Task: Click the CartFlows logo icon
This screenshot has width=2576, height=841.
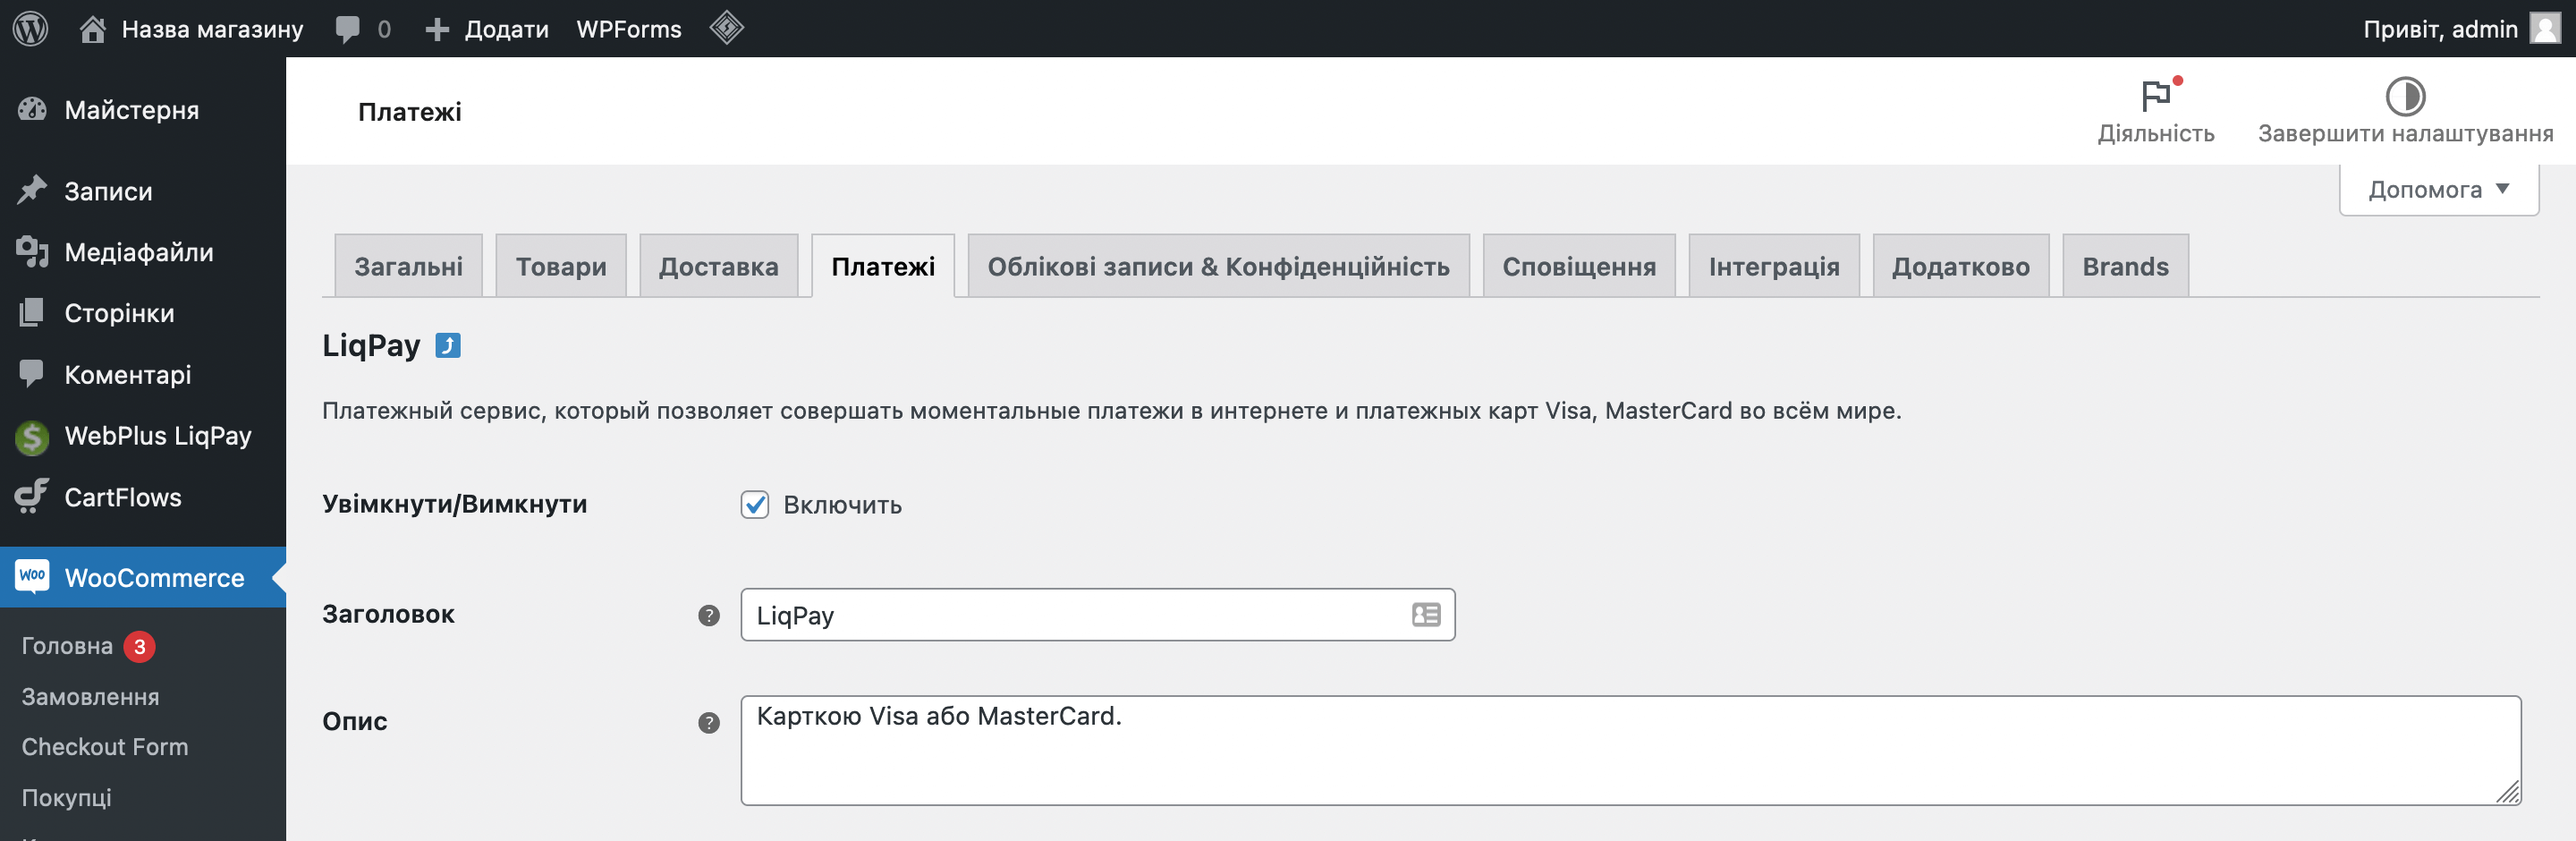Action: click(32, 496)
